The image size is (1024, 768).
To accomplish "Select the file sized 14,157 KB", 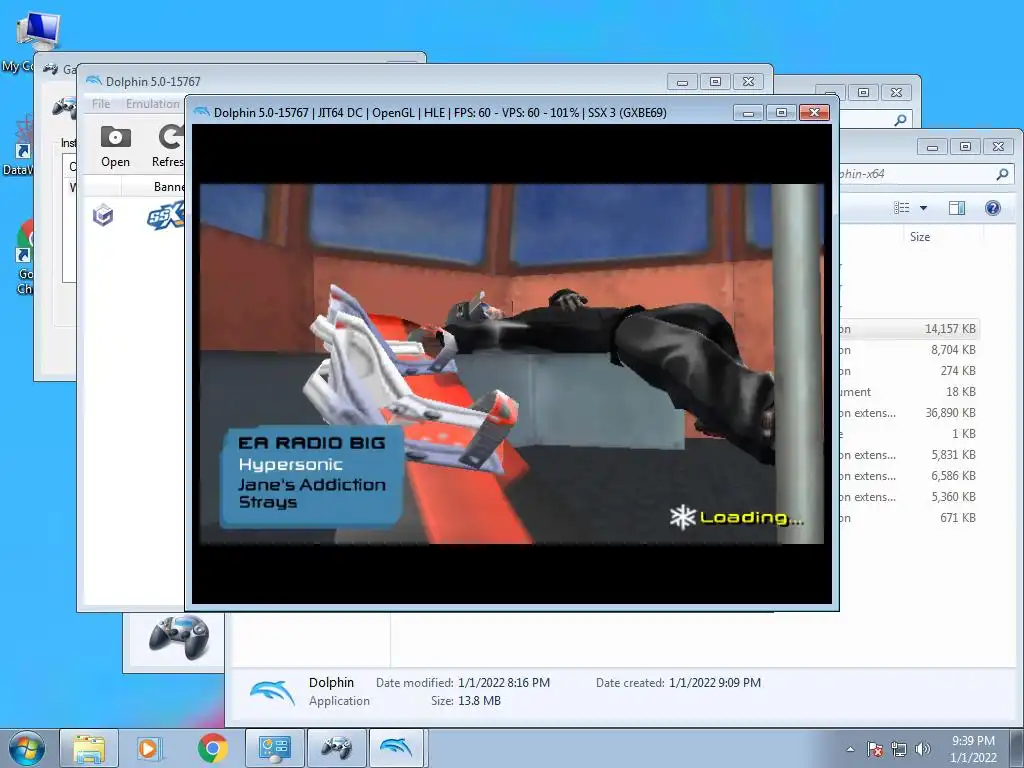I will point(909,328).
